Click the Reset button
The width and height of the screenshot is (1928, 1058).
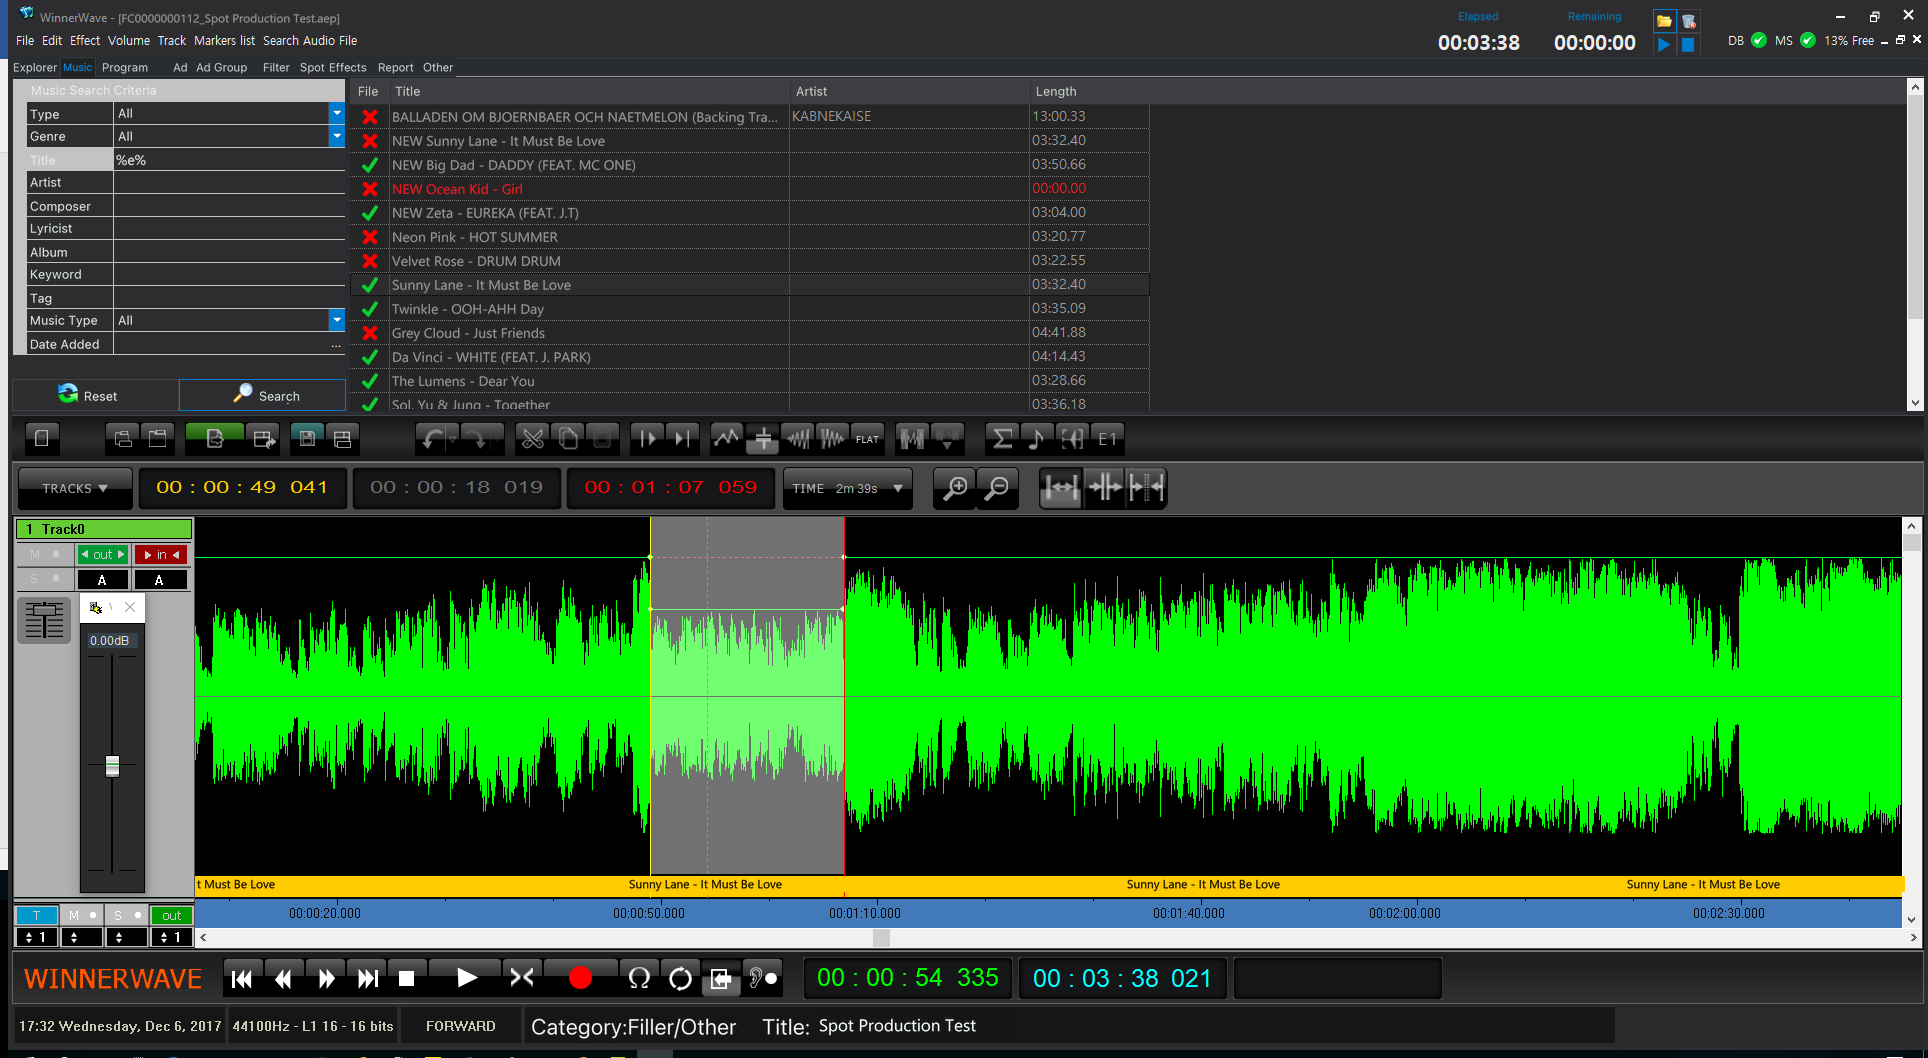click(96, 395)
